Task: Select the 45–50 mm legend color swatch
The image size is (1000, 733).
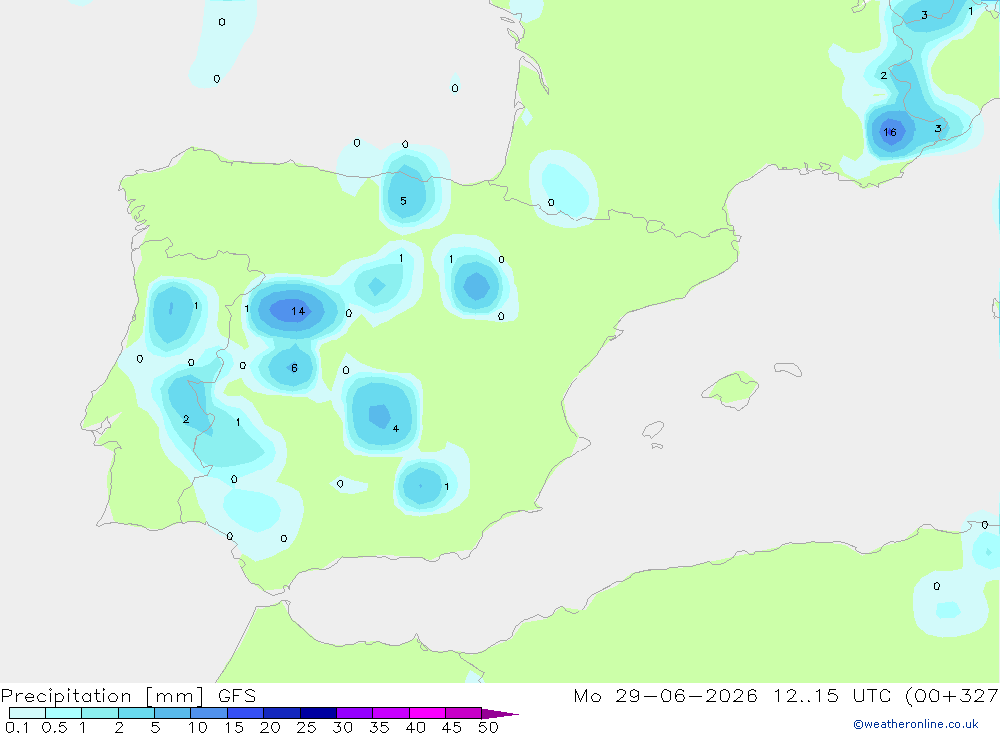Action: pos(464,713)
